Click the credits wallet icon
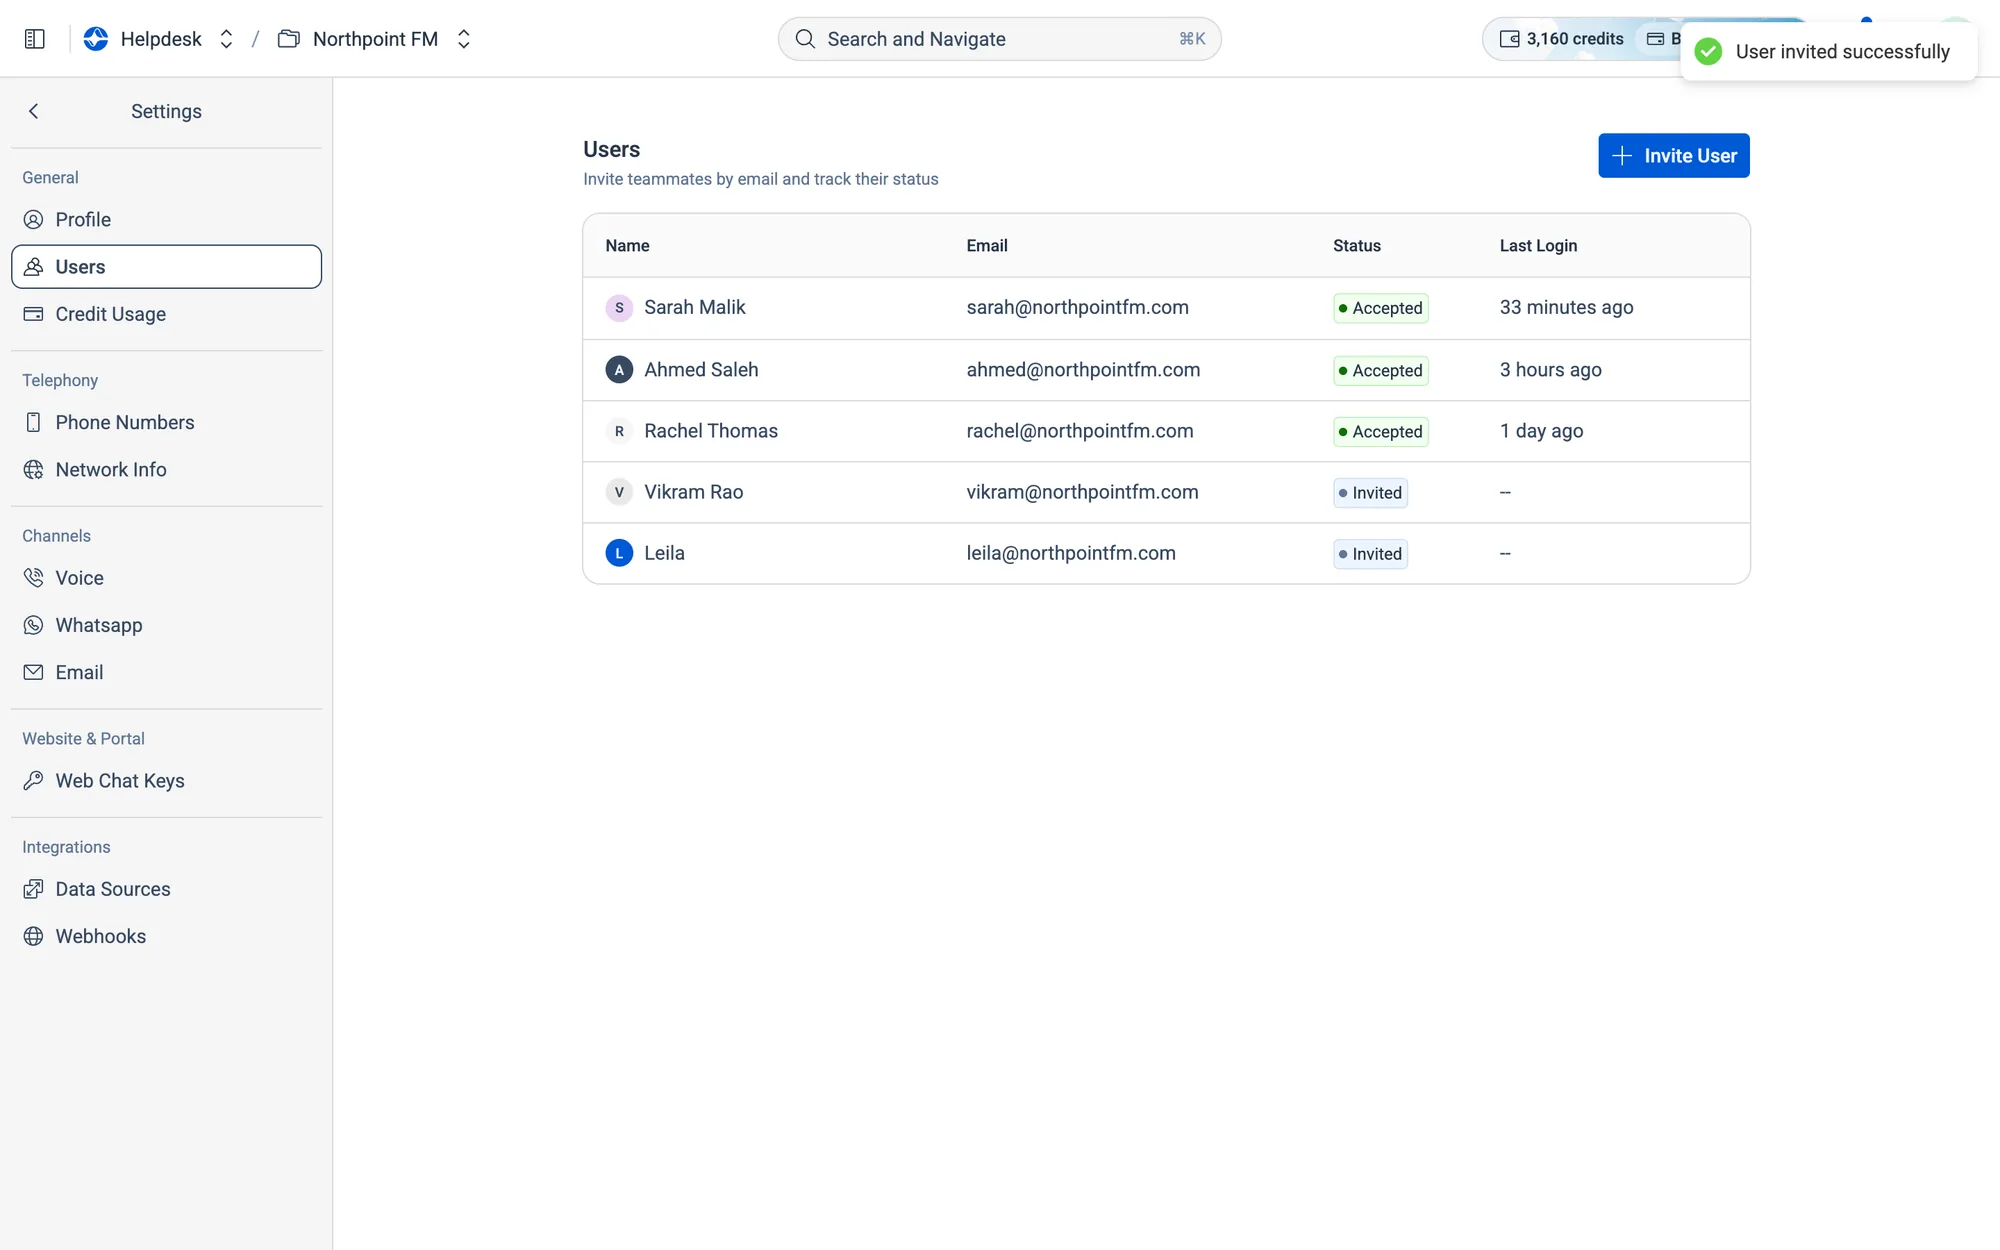 click(1509, 39)
